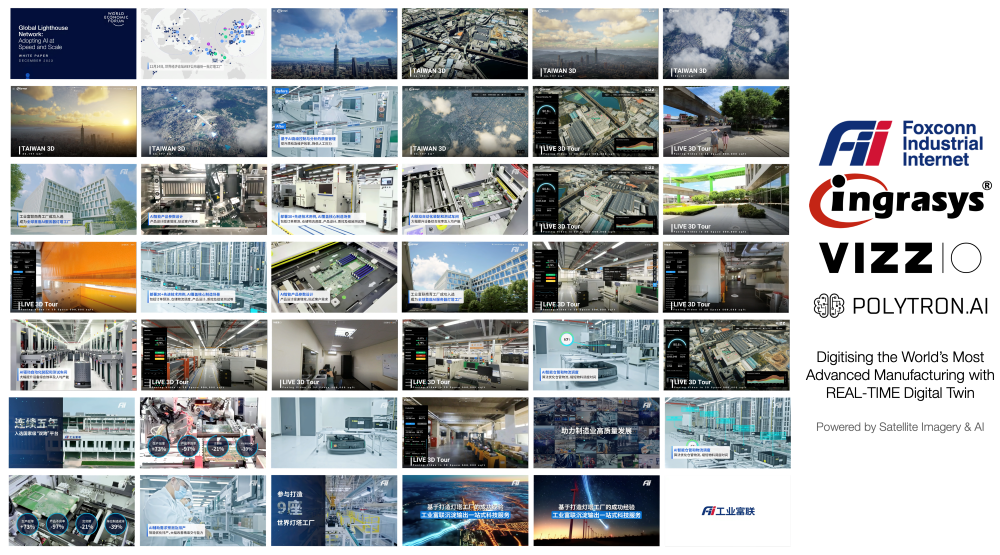Click the white office building with trees thumbnail
1000x555 pixels.
click(x=73, y=199)
